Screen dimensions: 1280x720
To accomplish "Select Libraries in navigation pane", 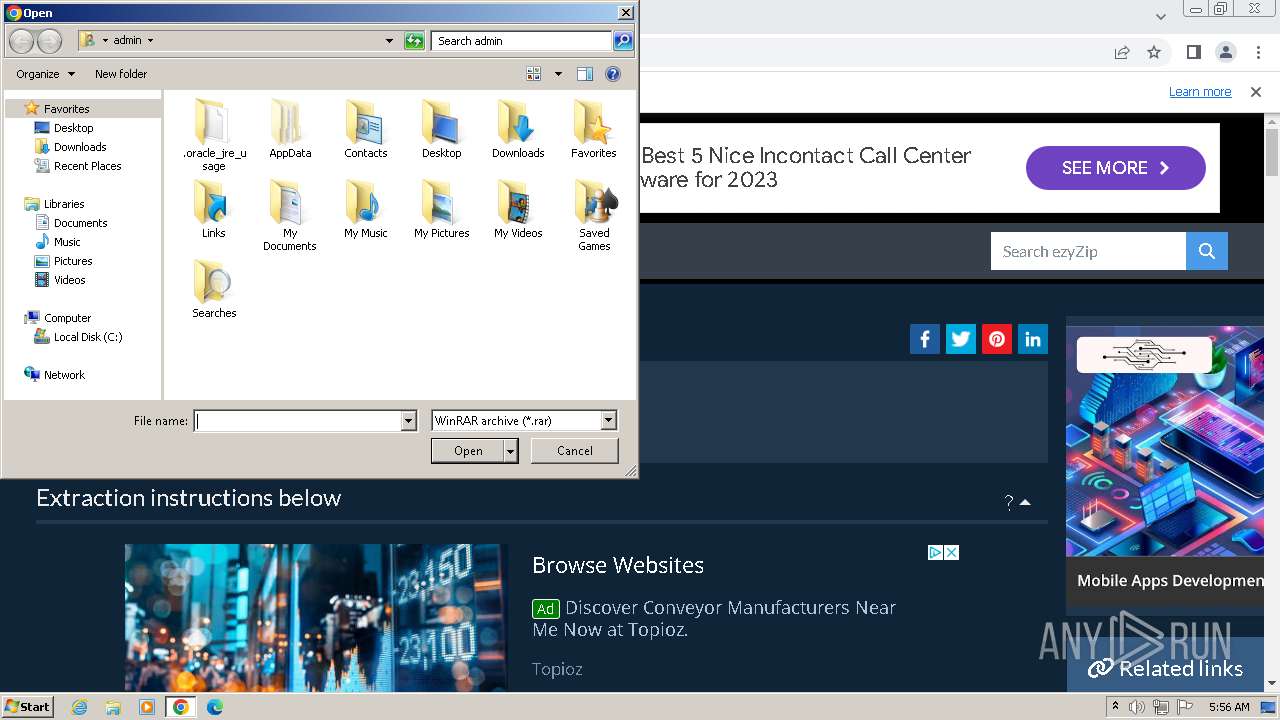I will [64, 204].
